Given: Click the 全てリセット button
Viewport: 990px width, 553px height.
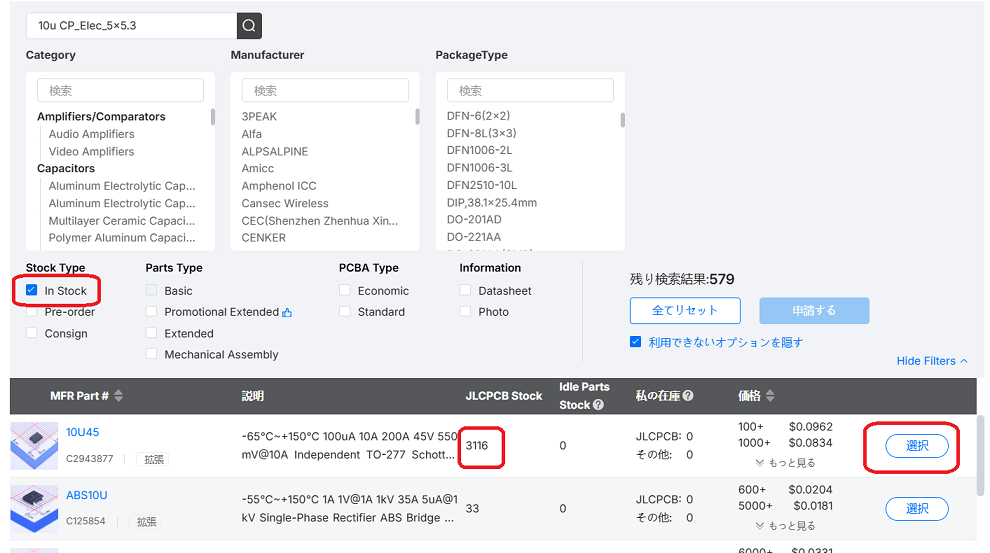Looking at the screenshot, I should pos(685,310).
